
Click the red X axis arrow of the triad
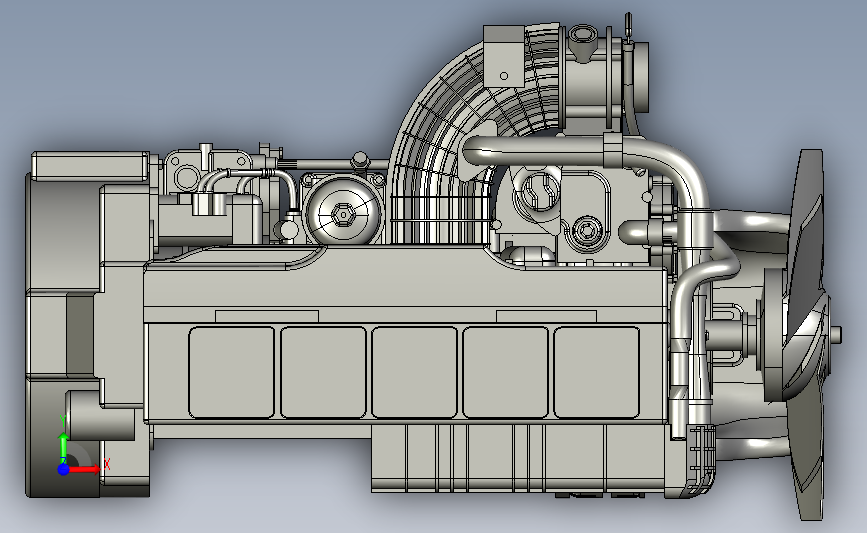(84, 469)
